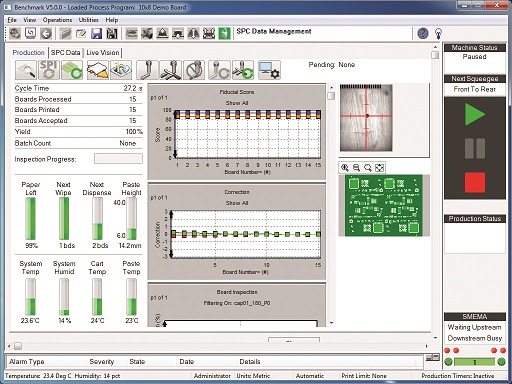Open the monitor settings gear icon
Viewport: 512px width, 384px height.
pyautogui.click(x=269, y=70)
